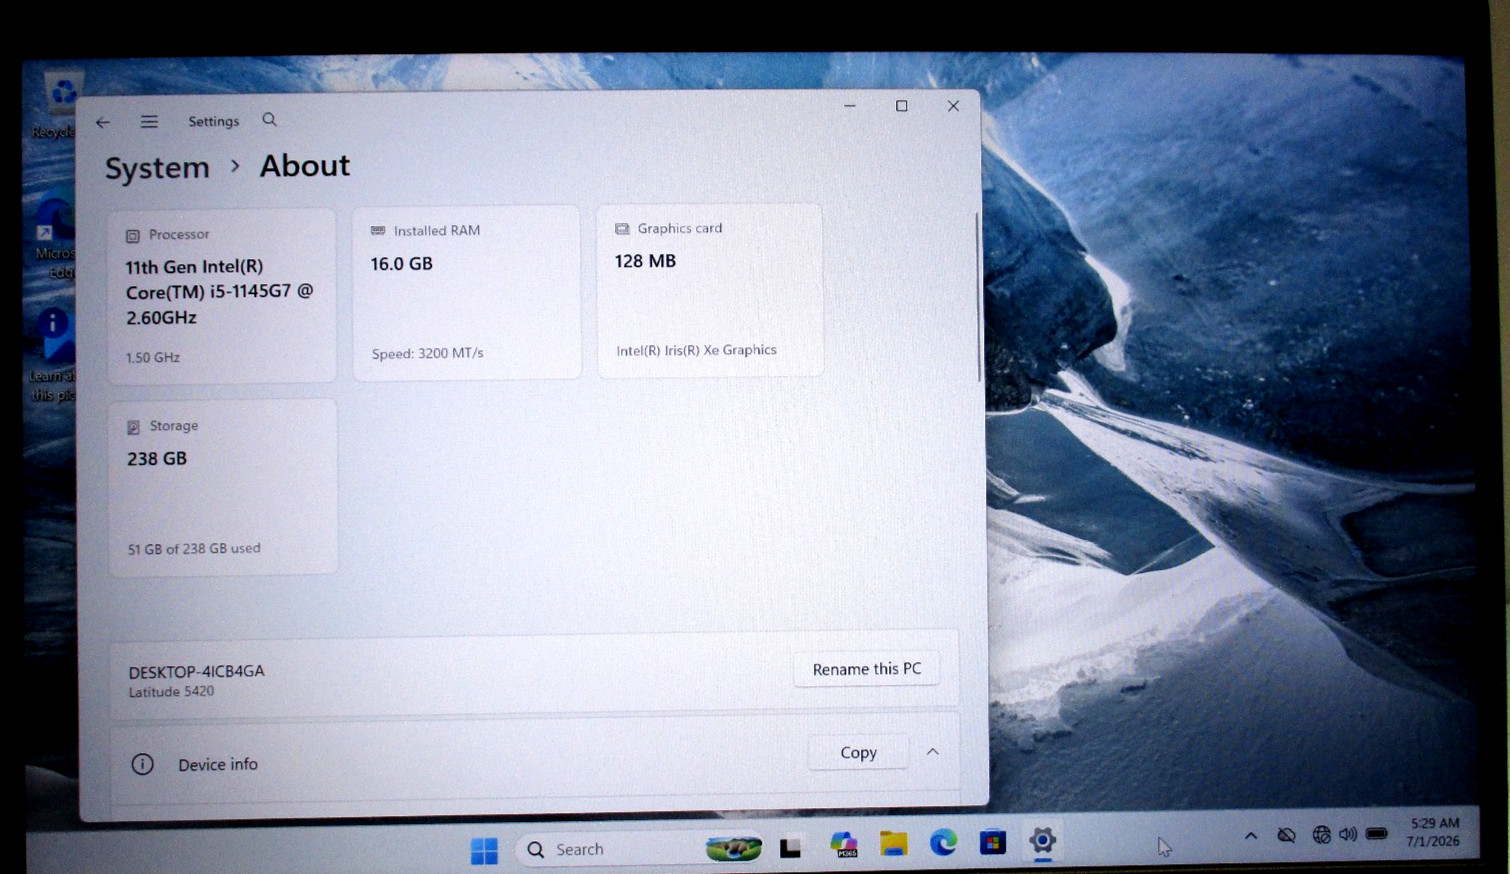This screenshot has width=1510, height=874.
Task: Click the search highlight image in taskbar
Action: 733,849
